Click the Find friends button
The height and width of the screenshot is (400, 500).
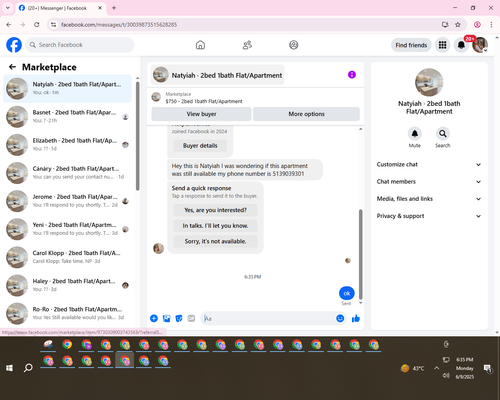tap(411, 45)
